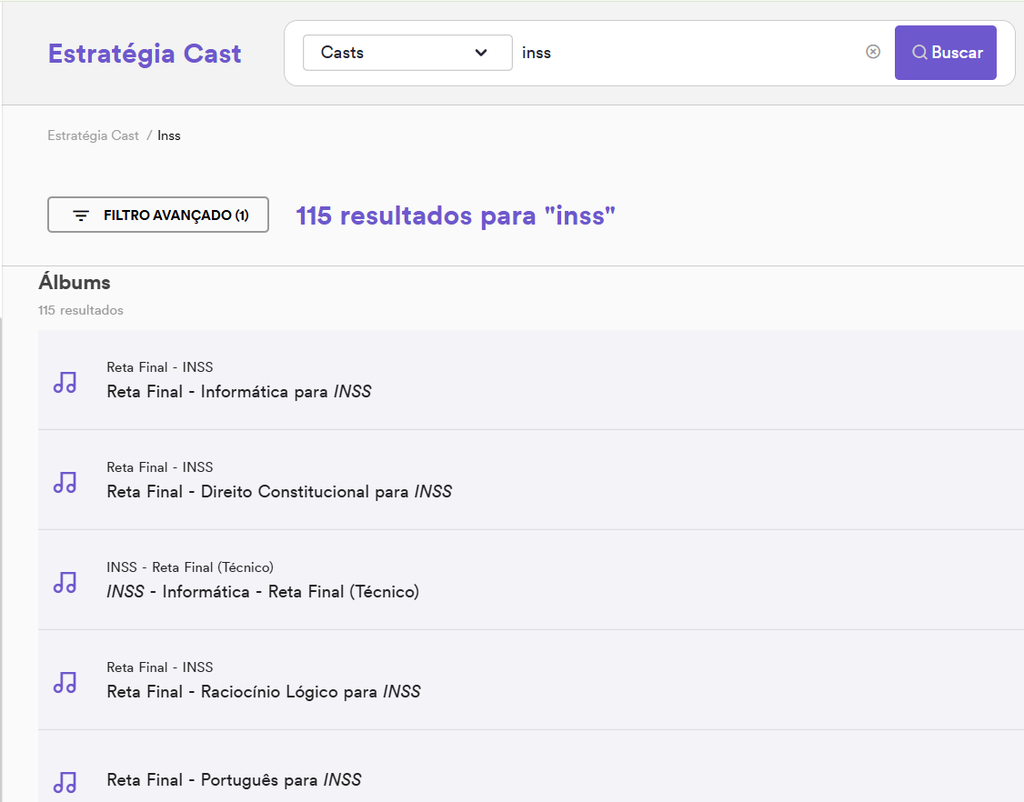
Task: Click the '115 resultados para "inss"' heading
Action: [x=456, y=216]
